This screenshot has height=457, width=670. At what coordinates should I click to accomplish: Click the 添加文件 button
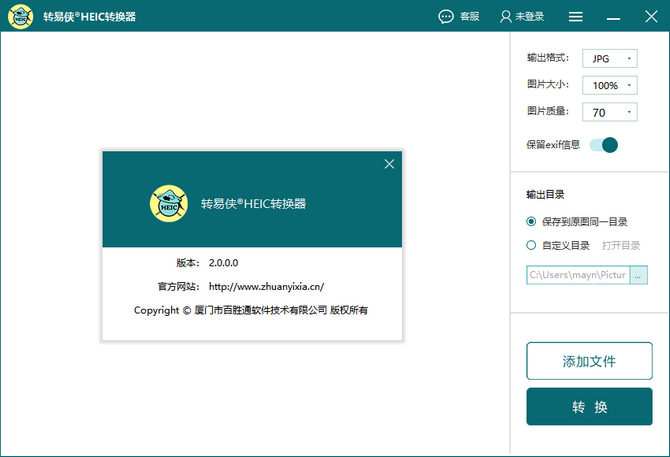pos(589,361)
